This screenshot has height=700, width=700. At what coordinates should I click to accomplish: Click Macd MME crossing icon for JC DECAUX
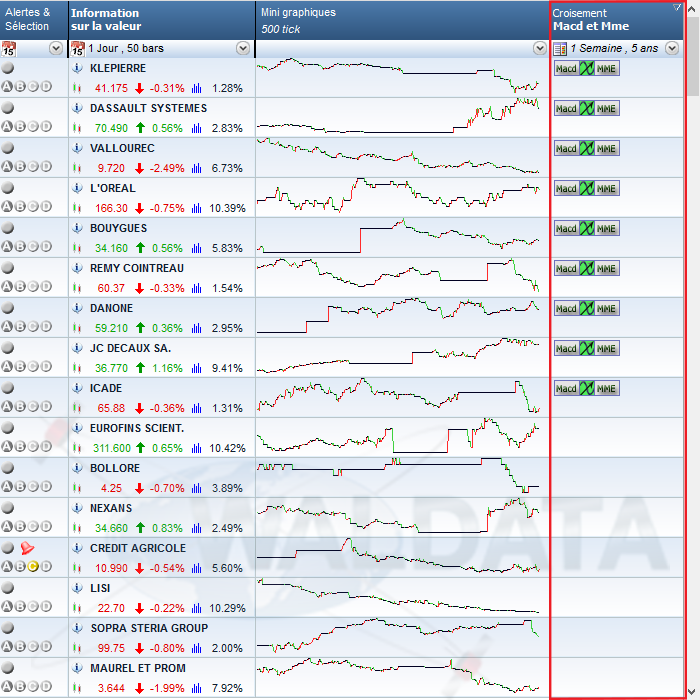tap(587, 348)
